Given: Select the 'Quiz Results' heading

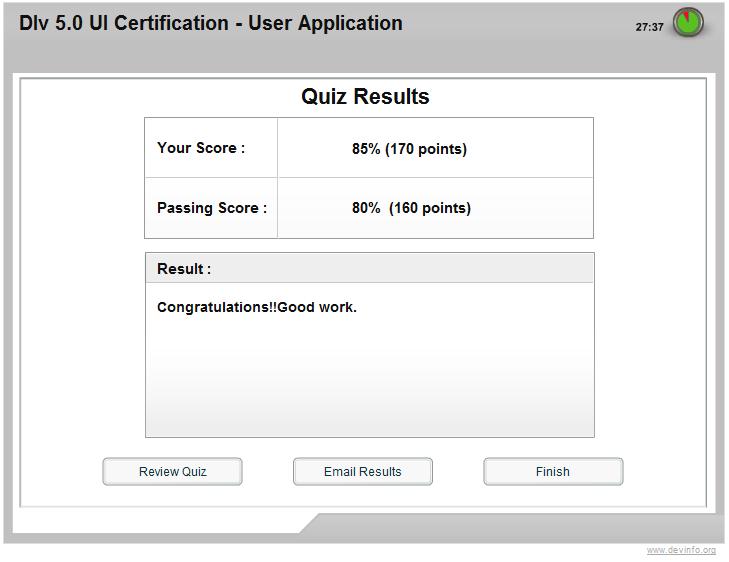Looking at the screenshot, I should [365, 97].
